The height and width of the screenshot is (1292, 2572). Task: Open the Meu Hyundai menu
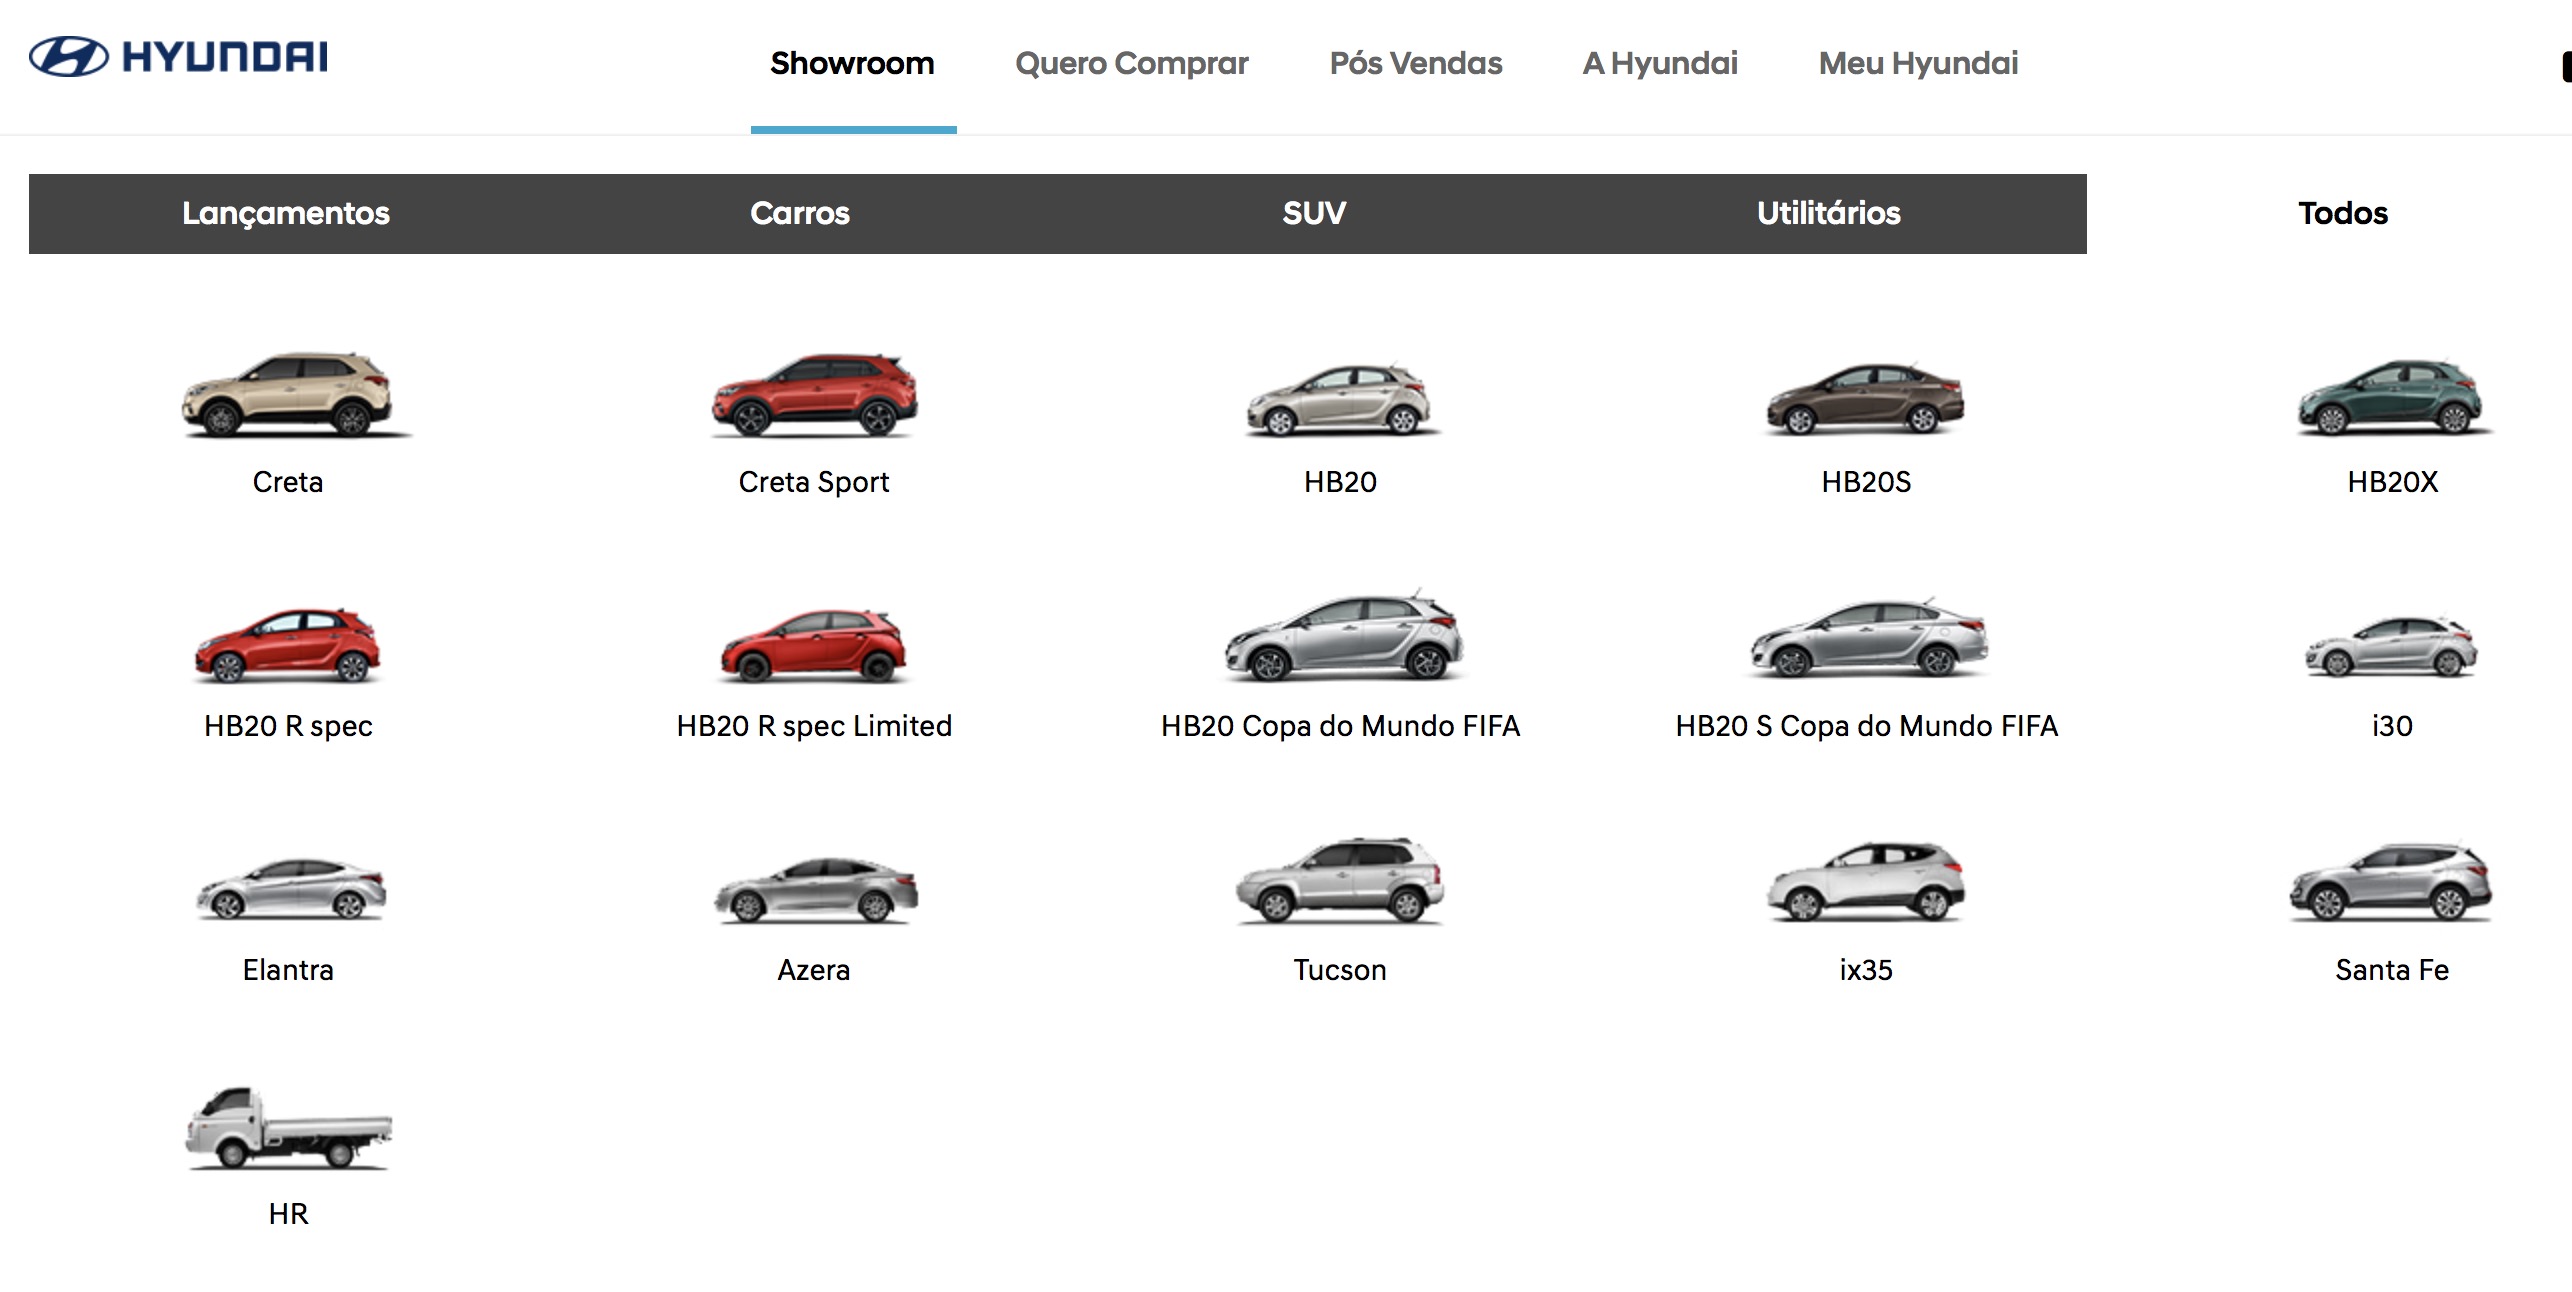[1918, 64]
